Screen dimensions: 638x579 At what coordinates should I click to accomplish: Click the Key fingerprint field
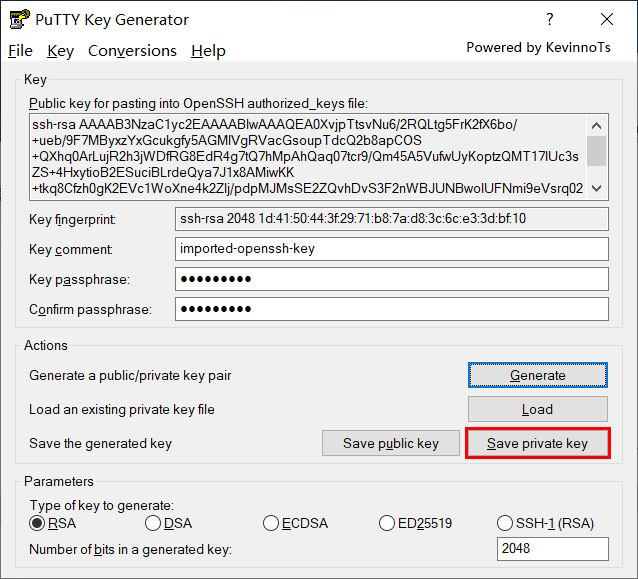392,219
